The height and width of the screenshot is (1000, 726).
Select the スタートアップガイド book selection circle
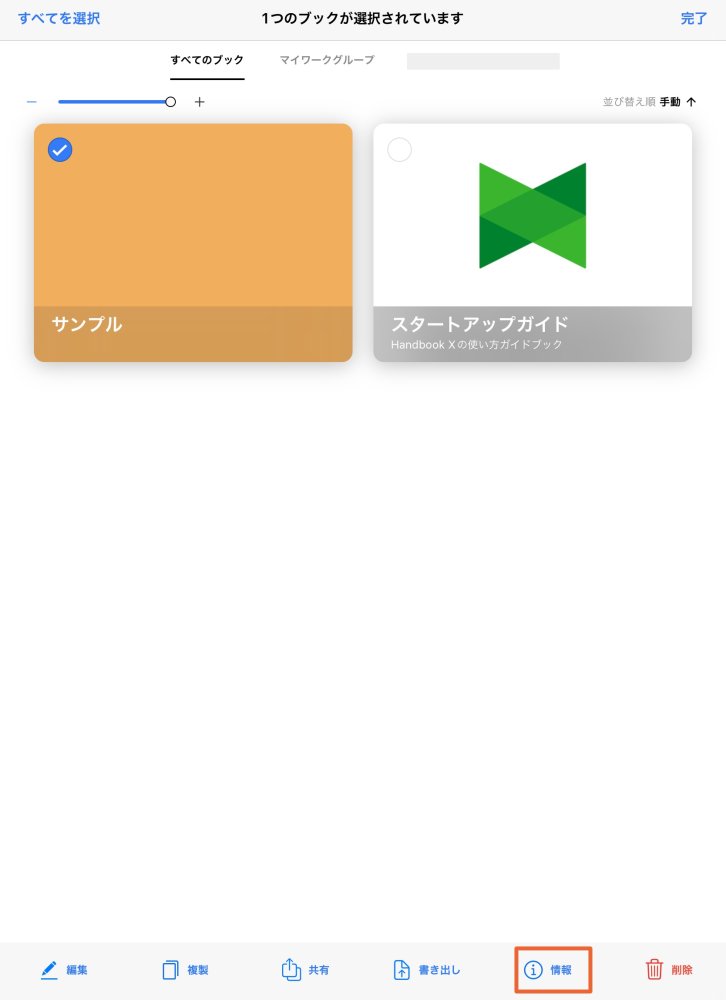(399, 150)
